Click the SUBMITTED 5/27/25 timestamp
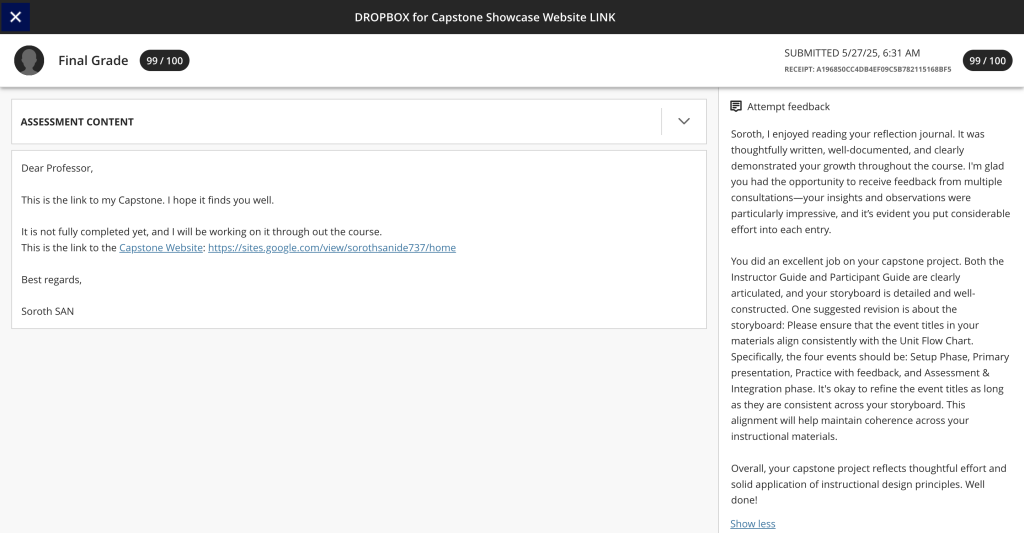The height and width of the screenshot is (533, 1024). click(852, 53)
